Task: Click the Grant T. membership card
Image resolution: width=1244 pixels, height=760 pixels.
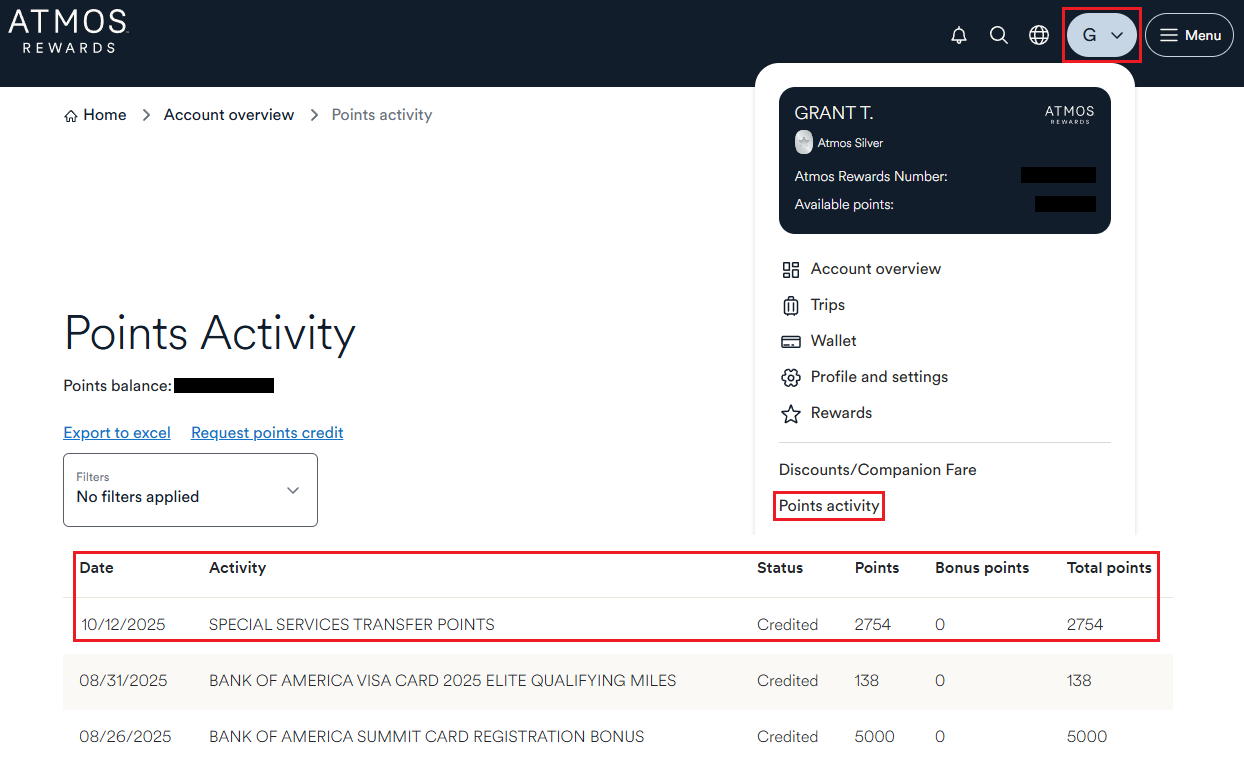Action: point(944,160)
